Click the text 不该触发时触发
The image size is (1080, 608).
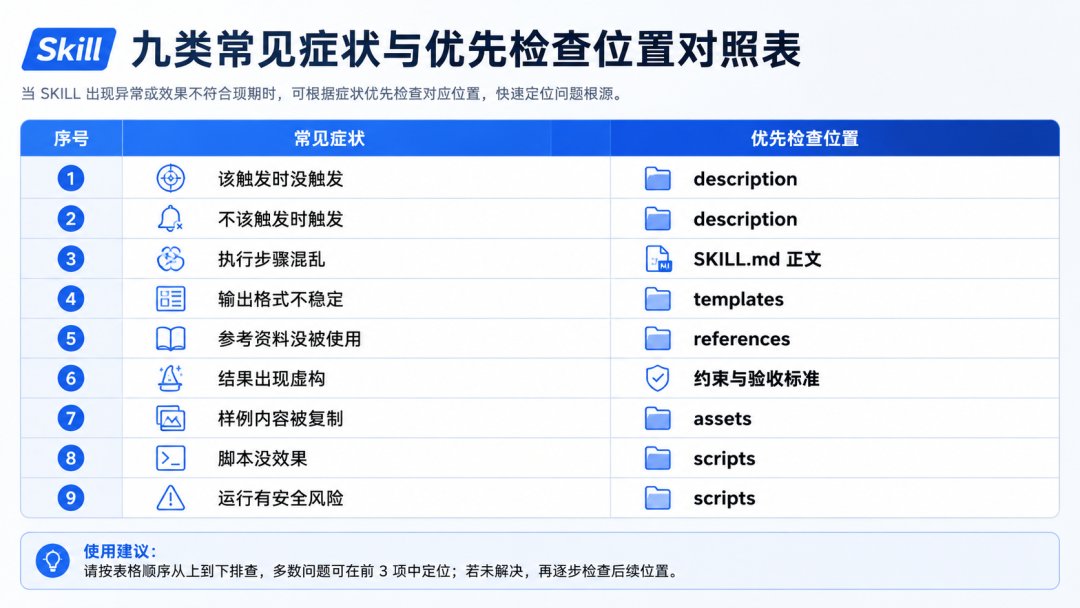[x=280, y=219]
